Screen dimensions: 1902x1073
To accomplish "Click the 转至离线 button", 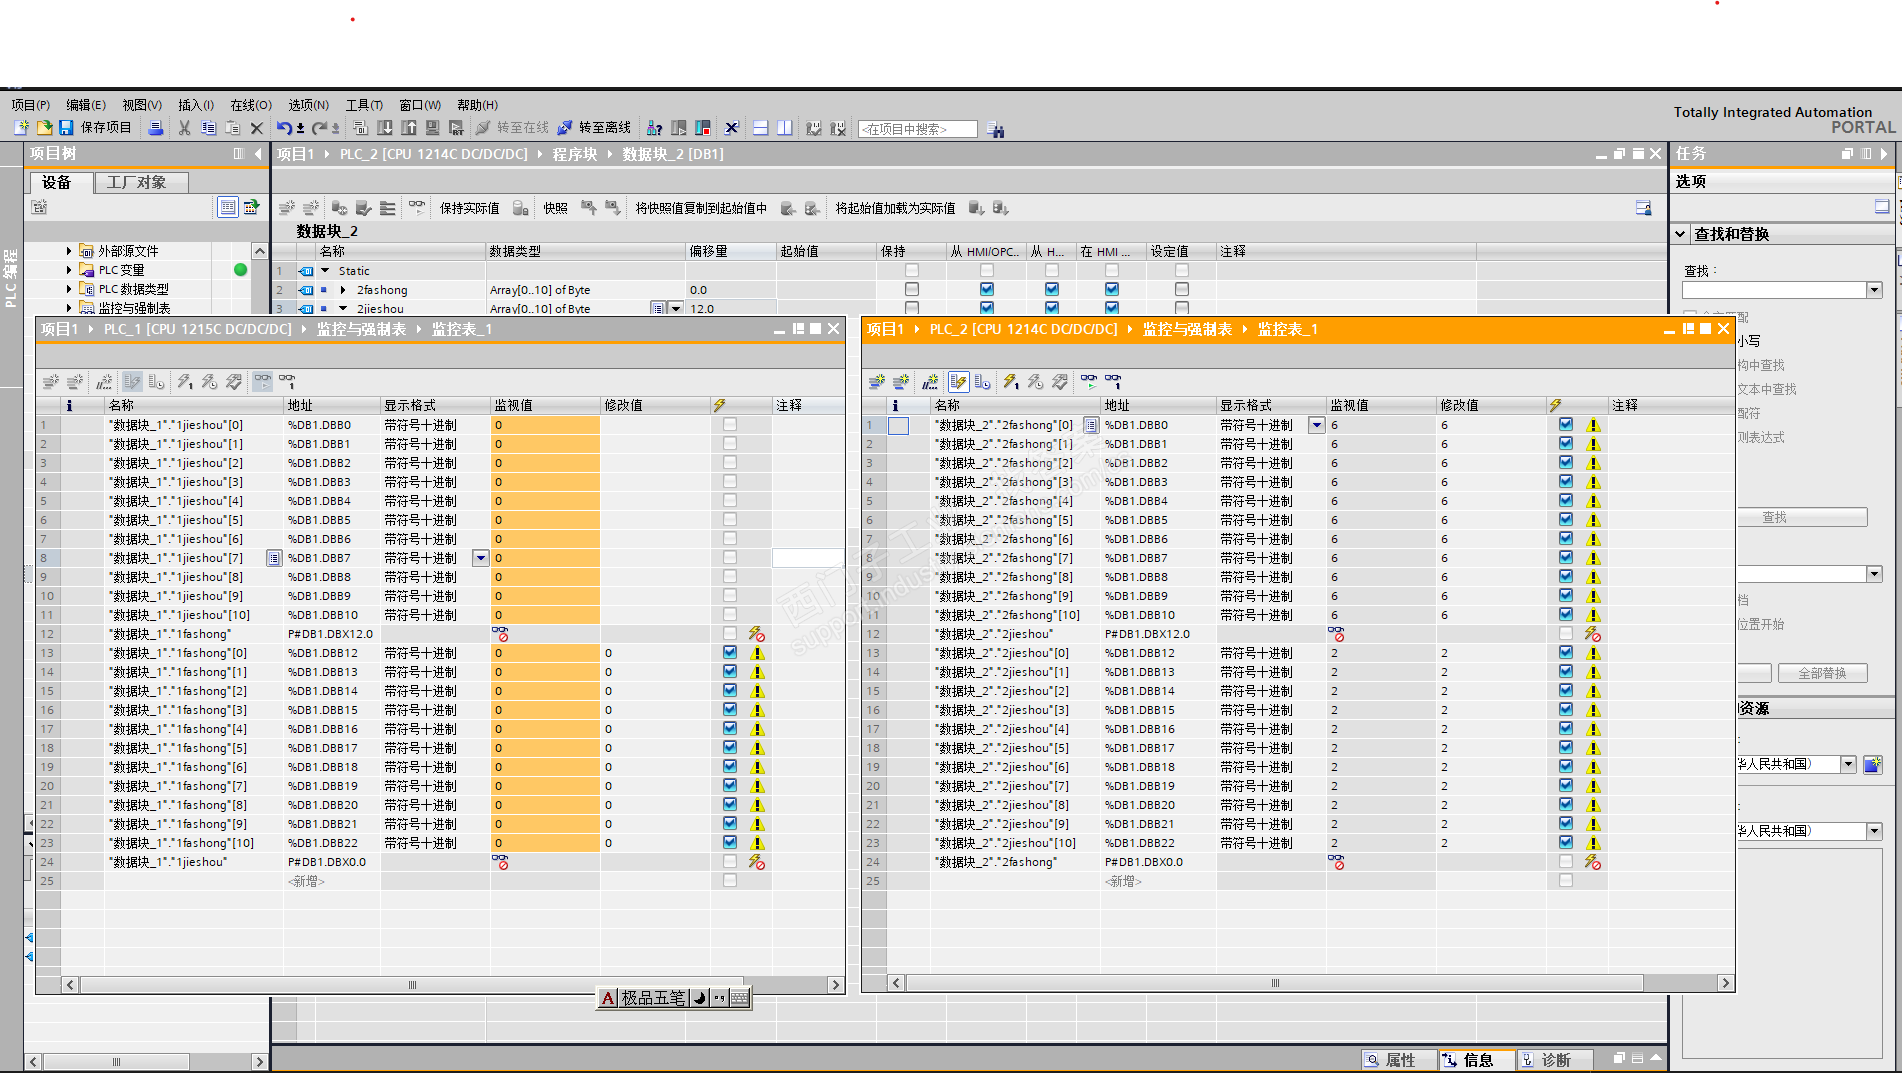I will tap(594, 128).
